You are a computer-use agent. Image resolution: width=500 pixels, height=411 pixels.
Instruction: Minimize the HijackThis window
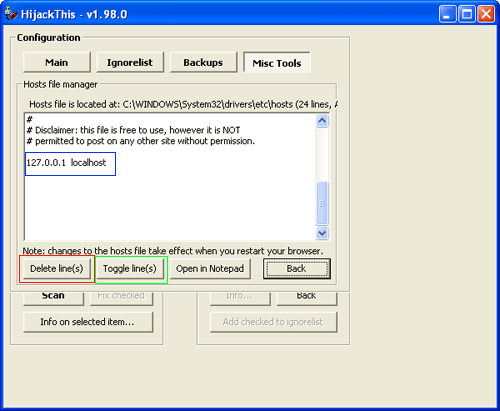pyautogui.click(x=447, y=14)
